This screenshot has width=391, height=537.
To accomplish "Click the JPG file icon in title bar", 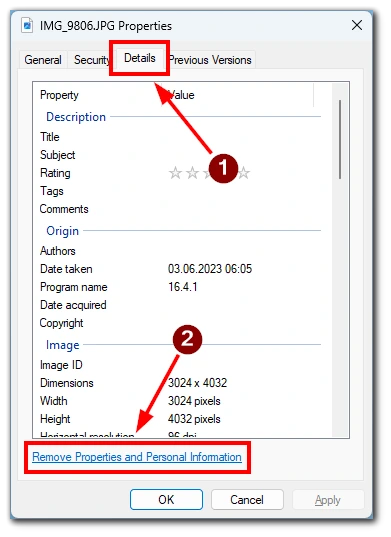I will pos(27,25).
